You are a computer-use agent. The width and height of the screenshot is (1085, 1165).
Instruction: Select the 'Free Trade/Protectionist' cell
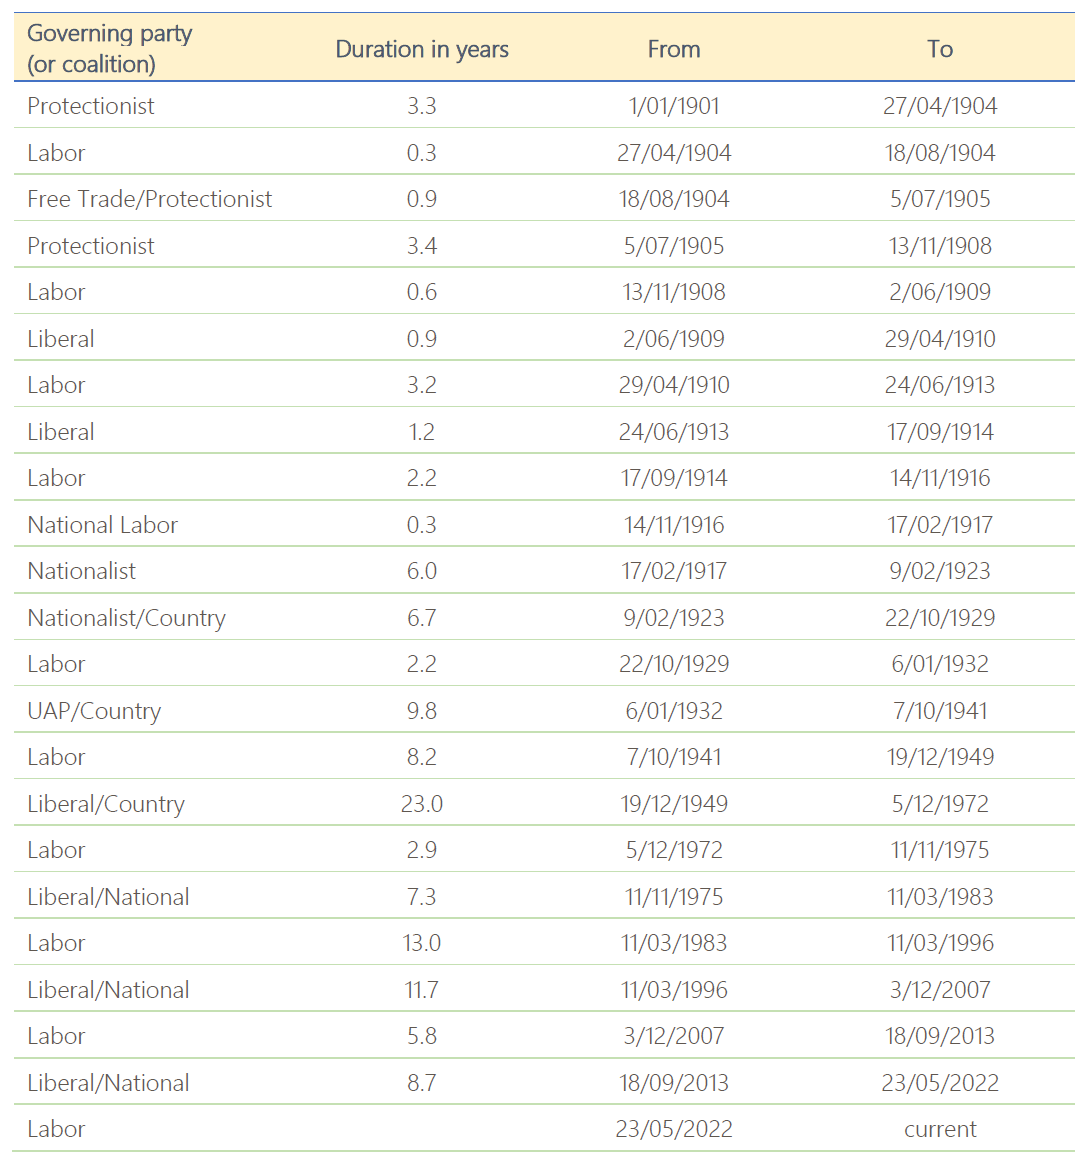point(149,199)
